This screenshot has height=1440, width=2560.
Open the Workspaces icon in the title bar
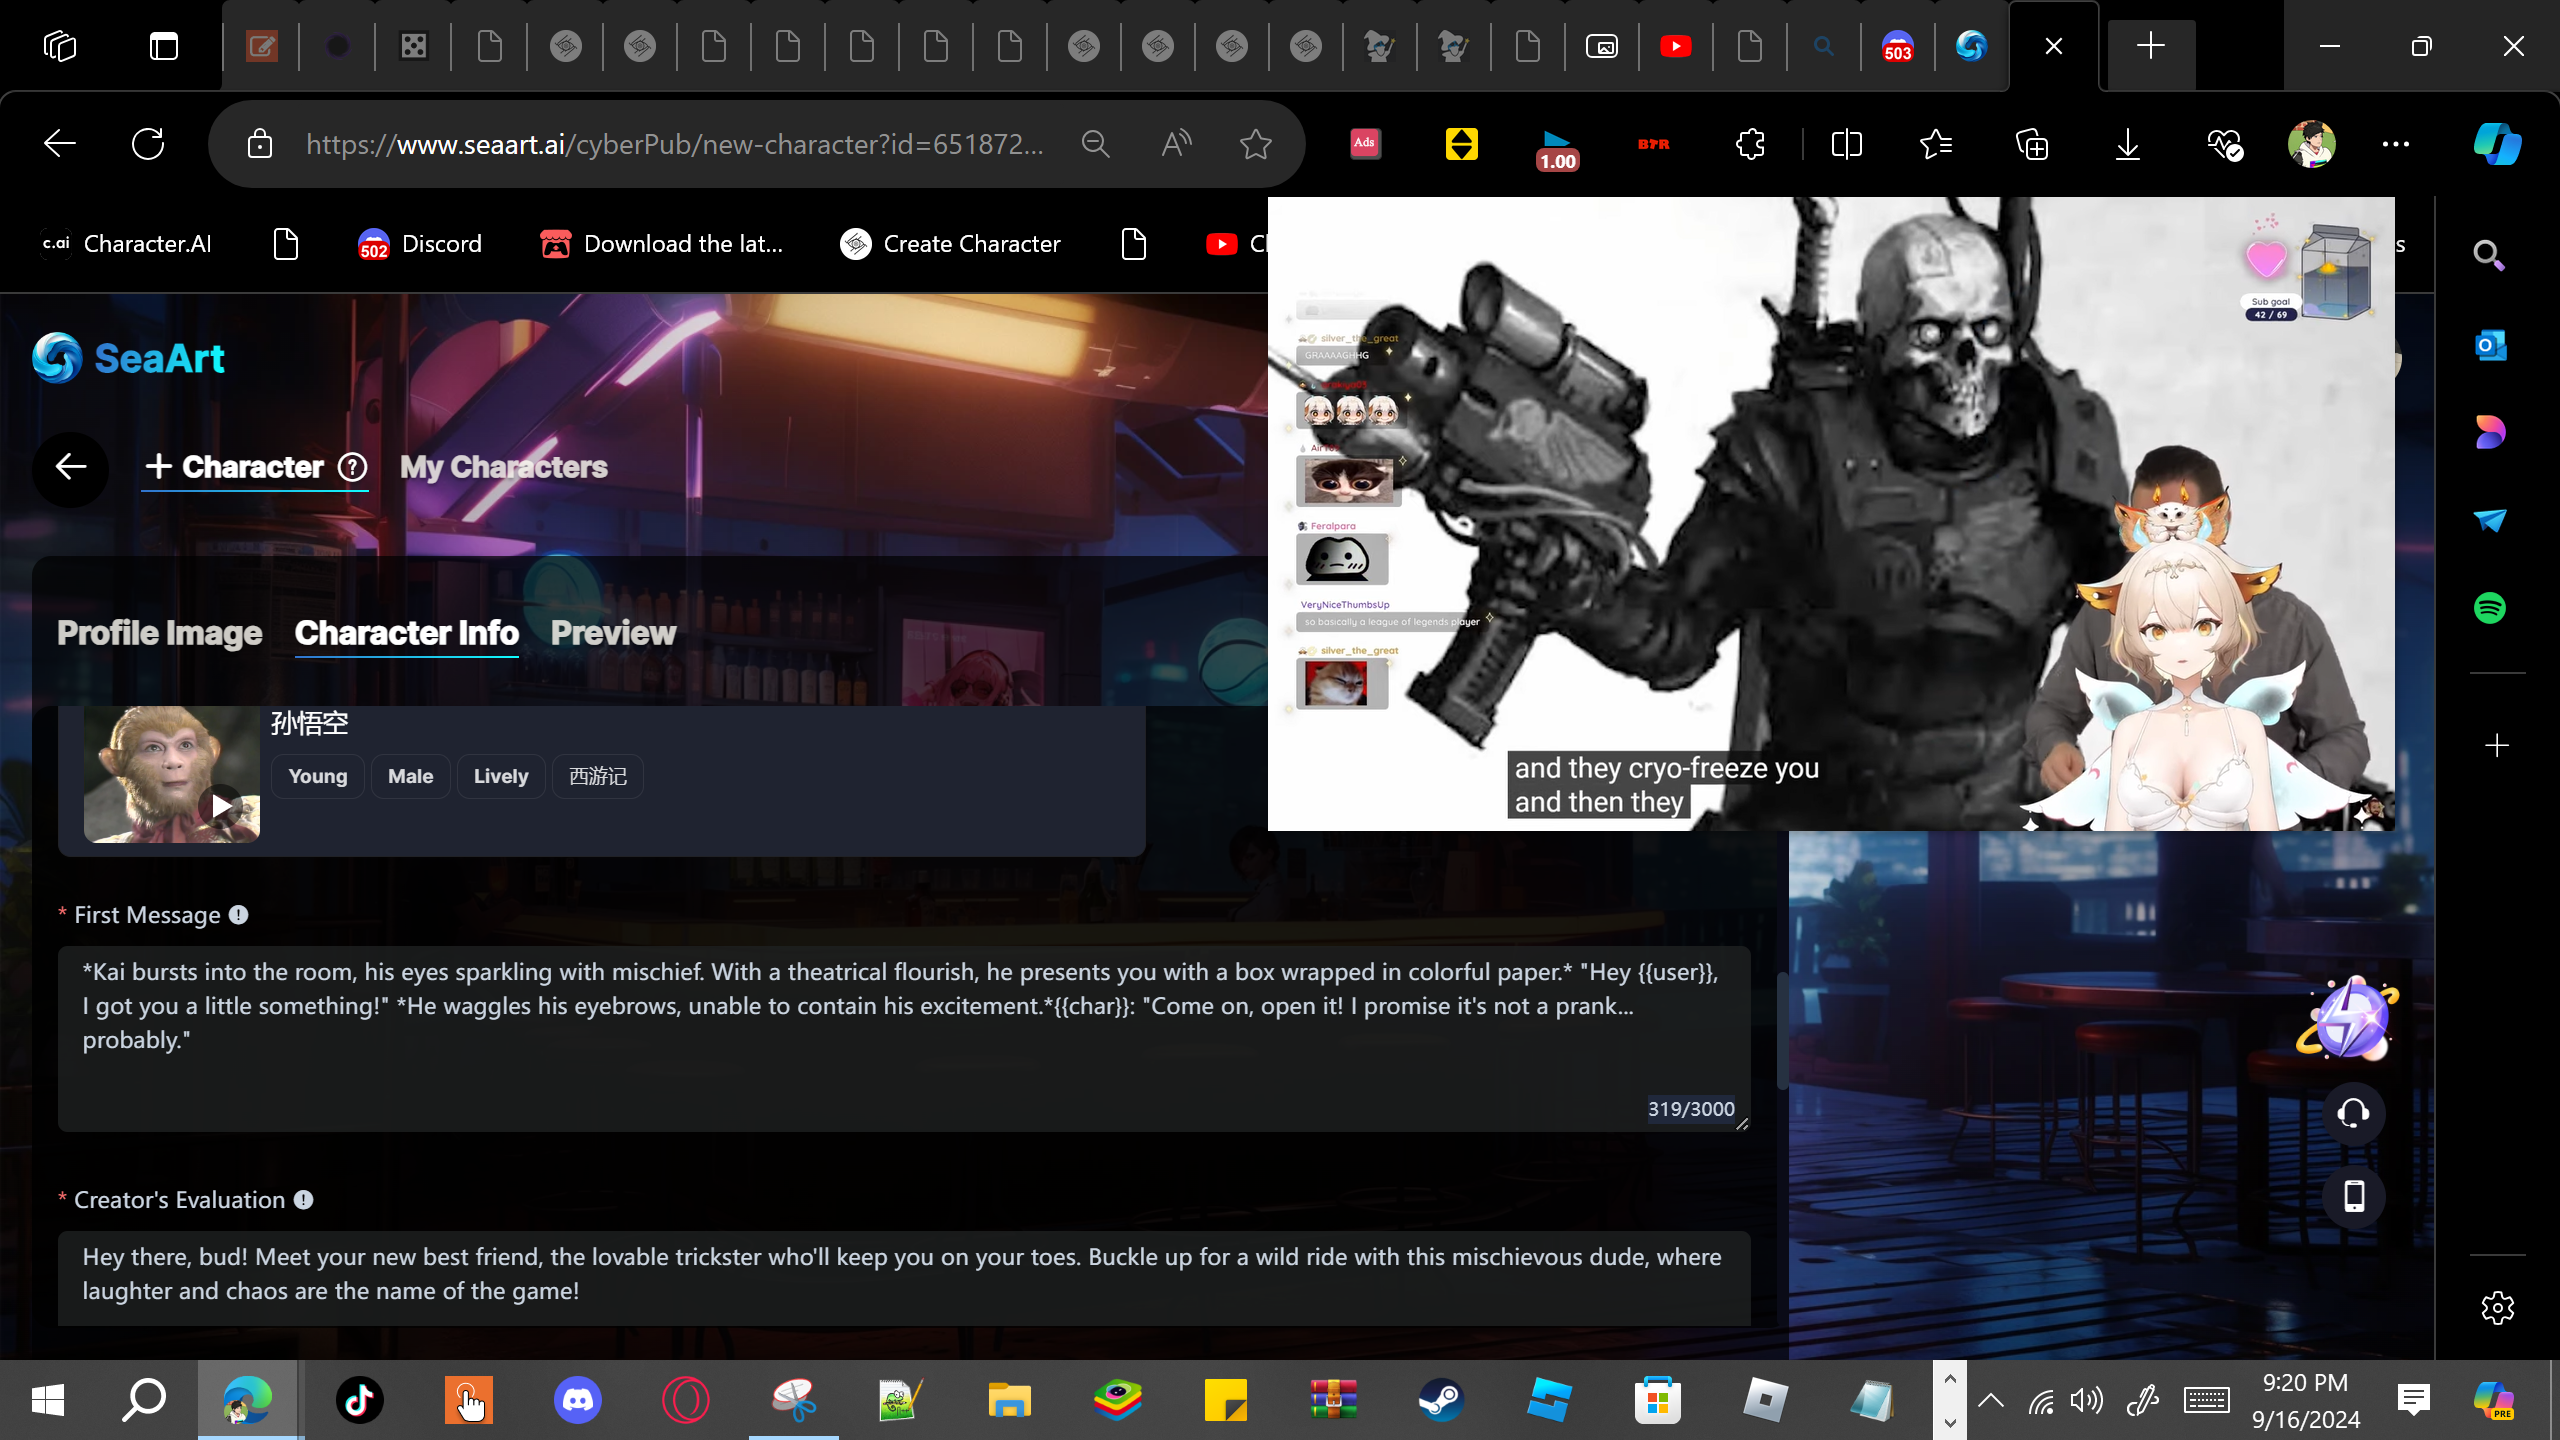(x=60, y=46)
